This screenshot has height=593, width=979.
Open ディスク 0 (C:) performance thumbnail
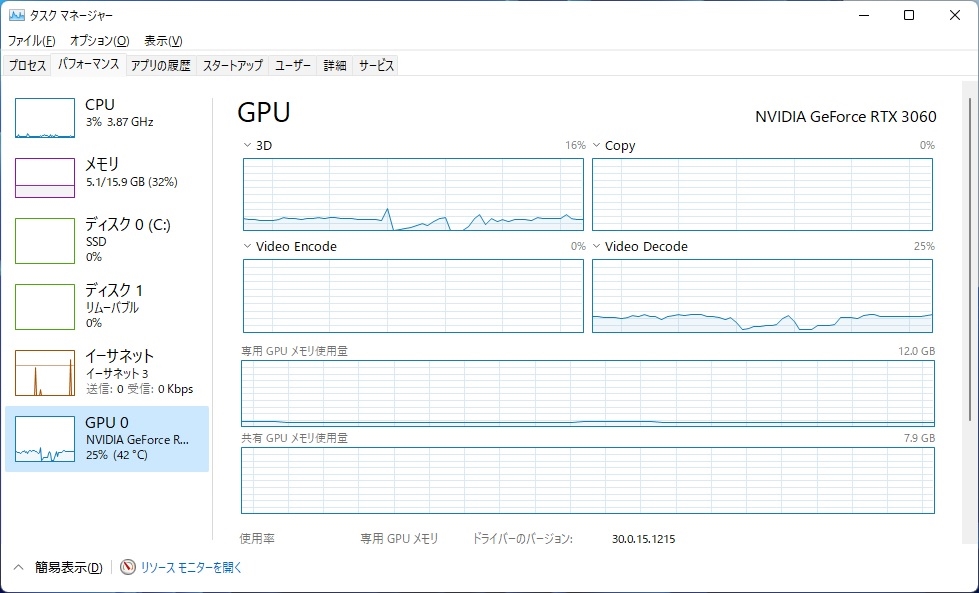(x=45, y=240)
